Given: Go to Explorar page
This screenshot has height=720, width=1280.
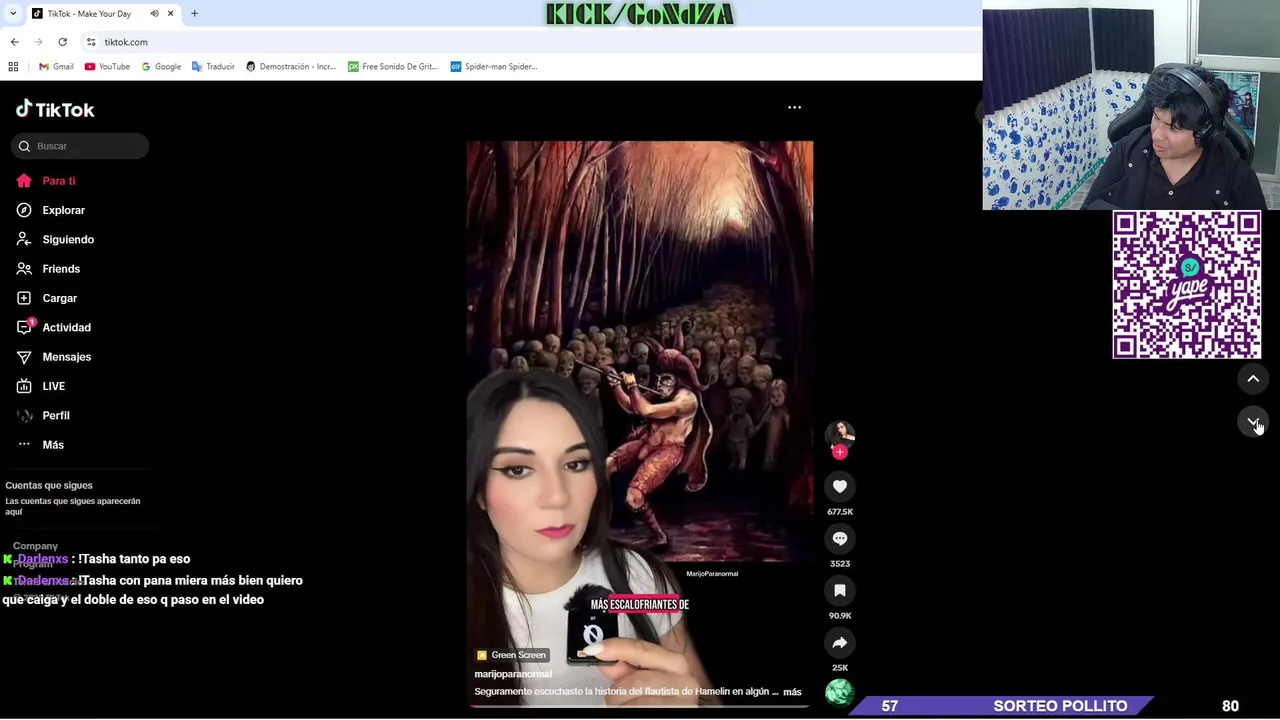Looking at the screenshot, I should pos(63,210).
